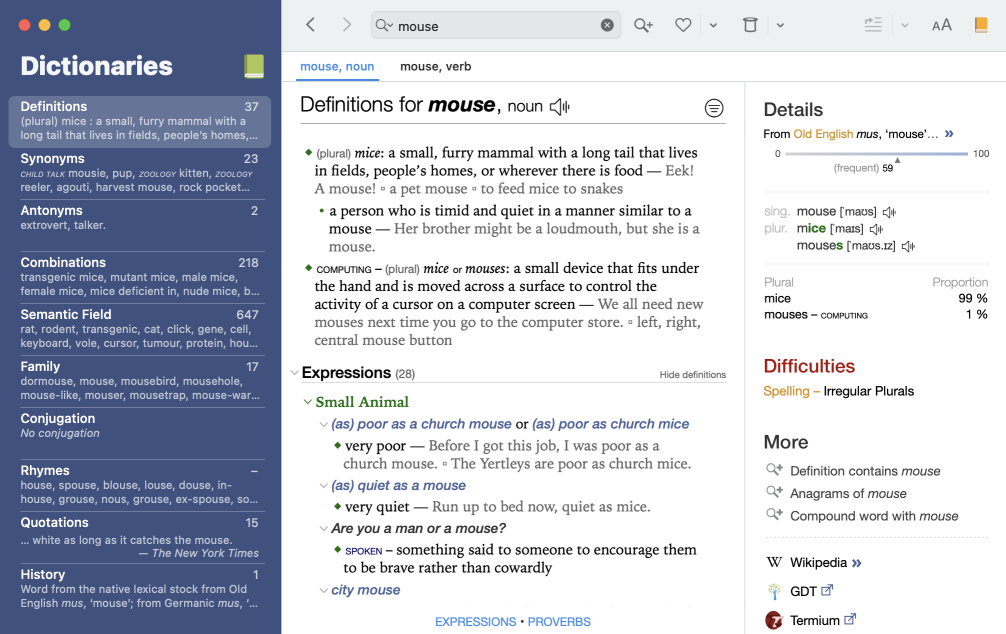Switch to the mouse, verb tab
Screen dimensions: 1006x634
point(435,67)
